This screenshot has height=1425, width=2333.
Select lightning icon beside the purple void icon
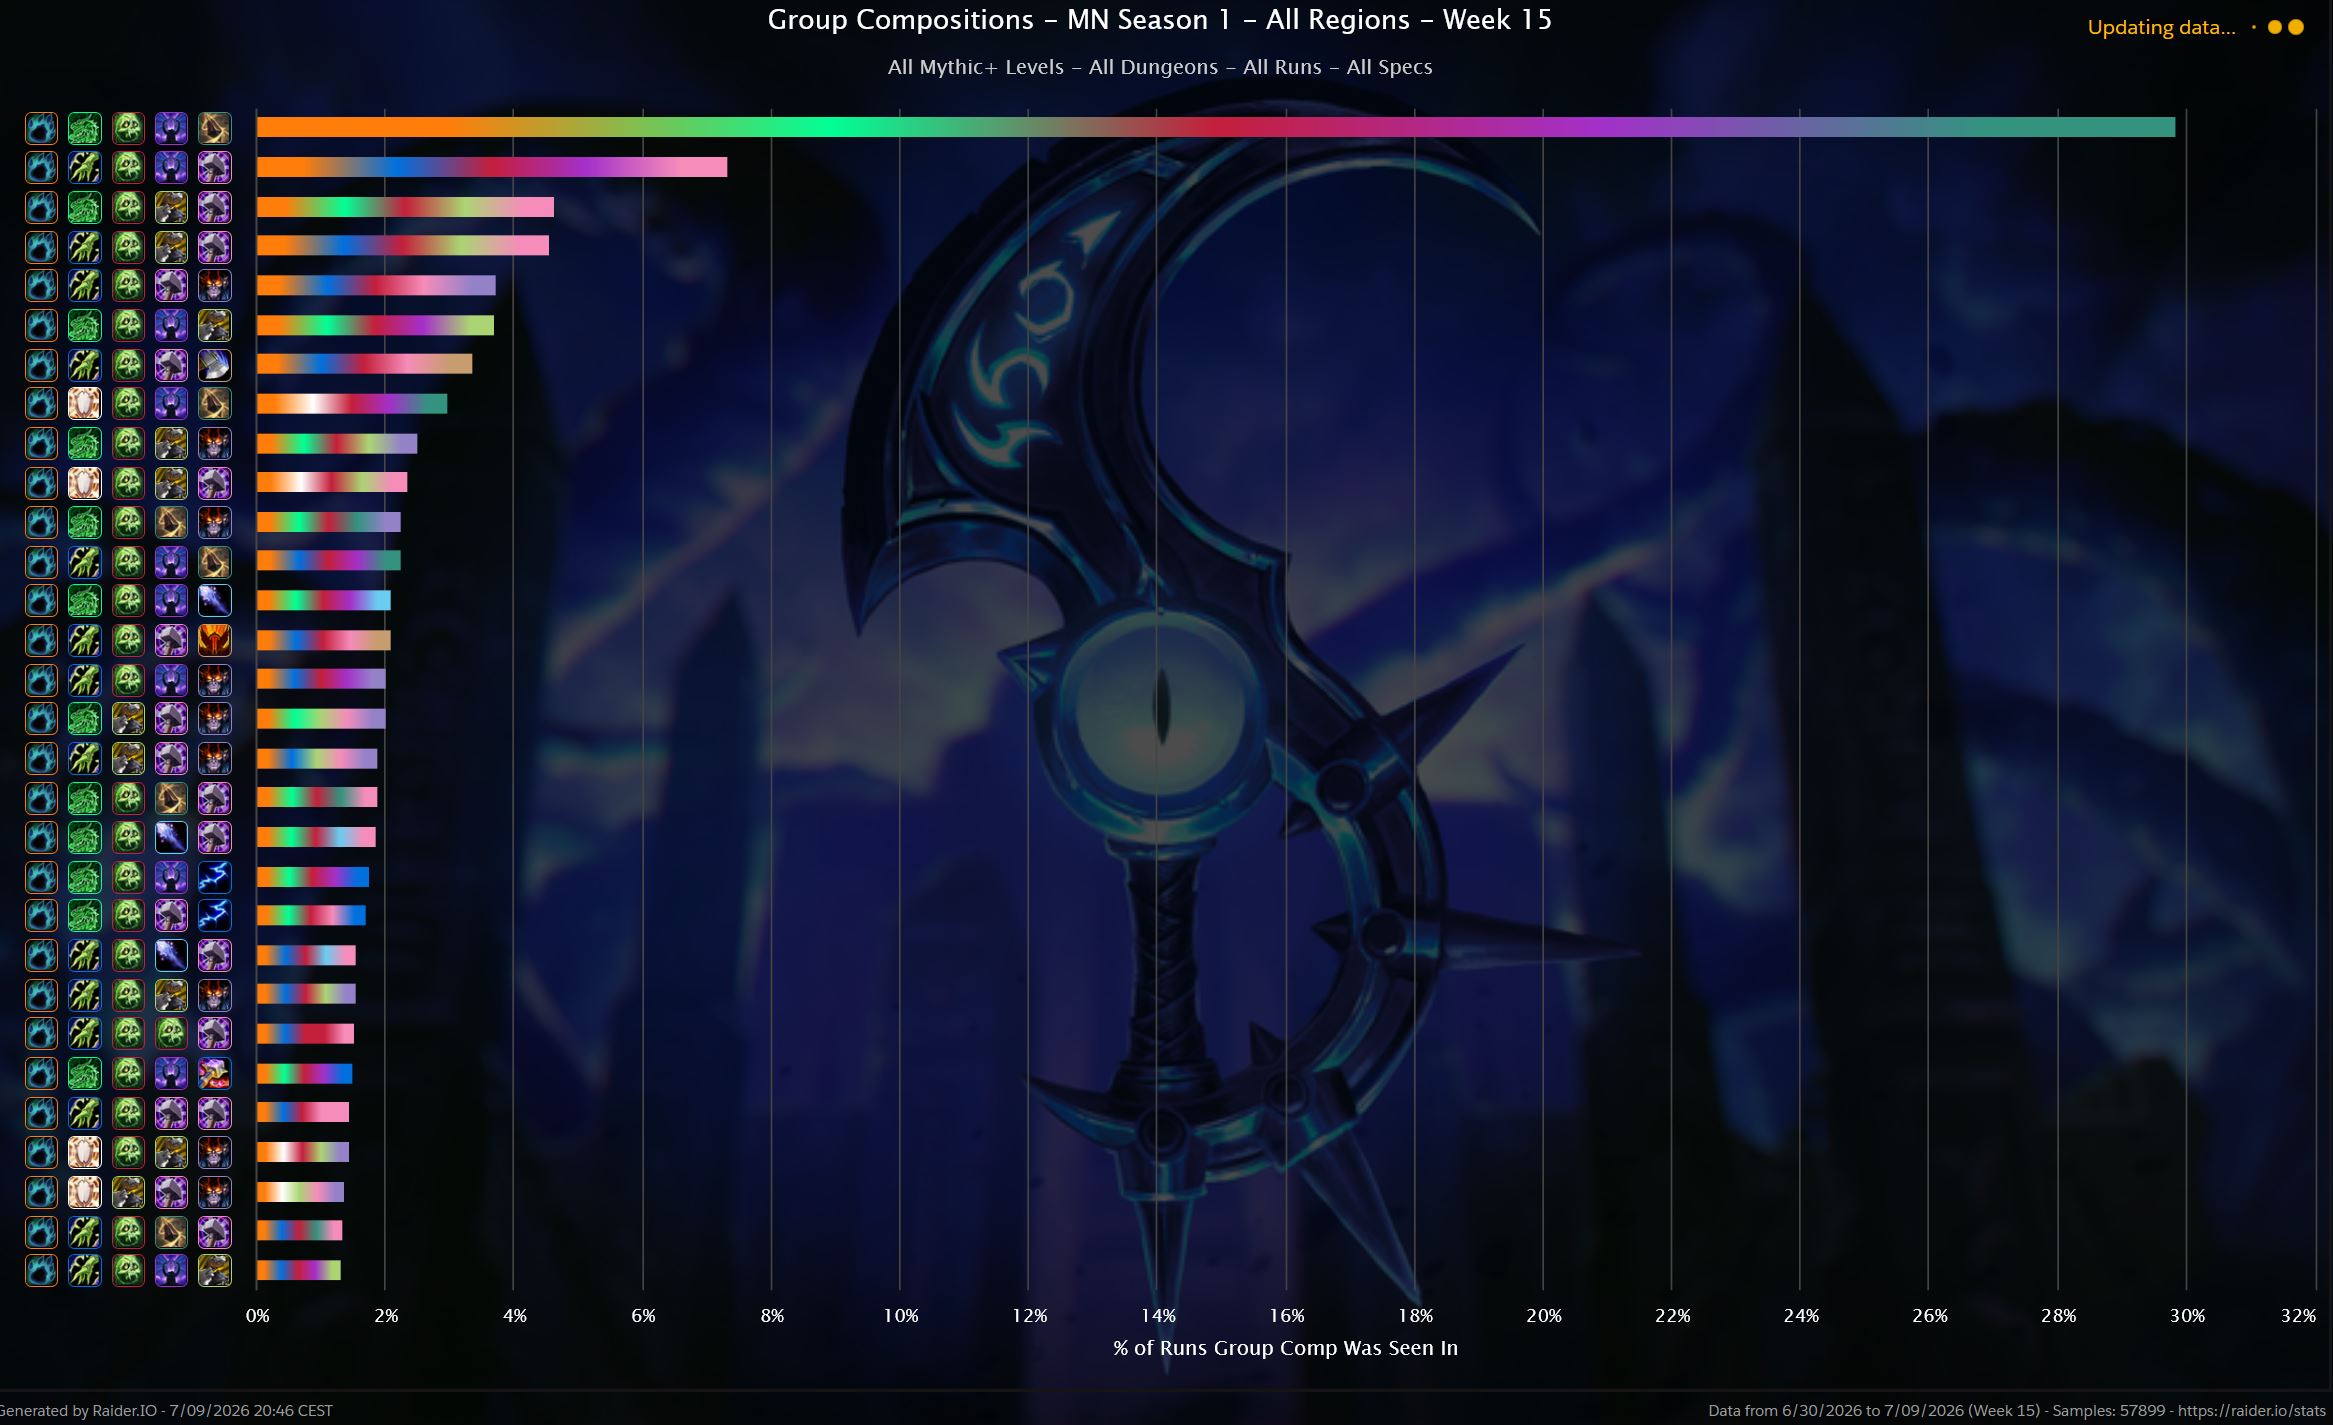pyautogui.click(x=214, y=877)
